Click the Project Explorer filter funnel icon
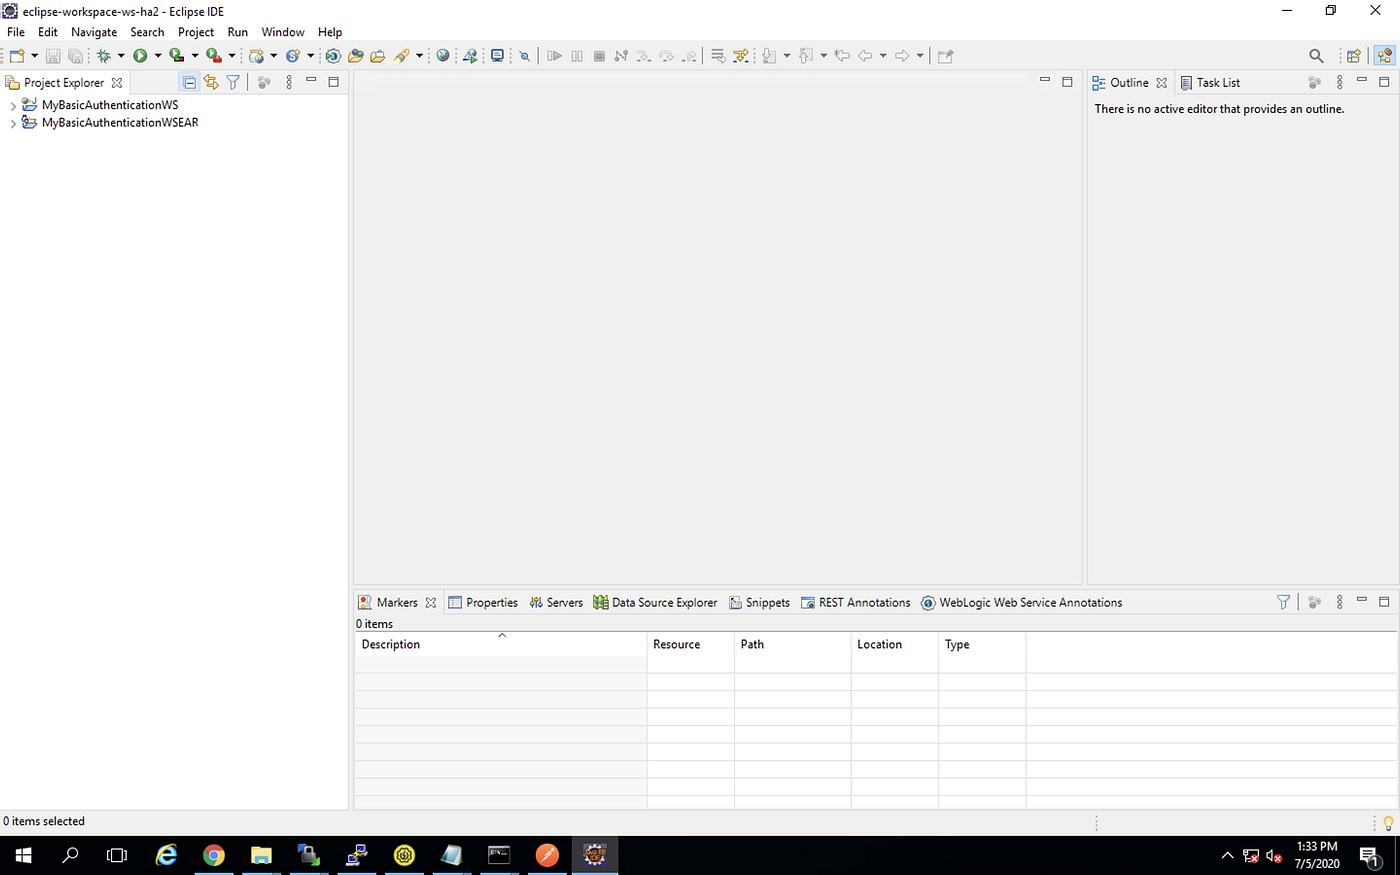Image resolution: width=1400 pixels, height=875 pixels. click(x=233, y=83)
